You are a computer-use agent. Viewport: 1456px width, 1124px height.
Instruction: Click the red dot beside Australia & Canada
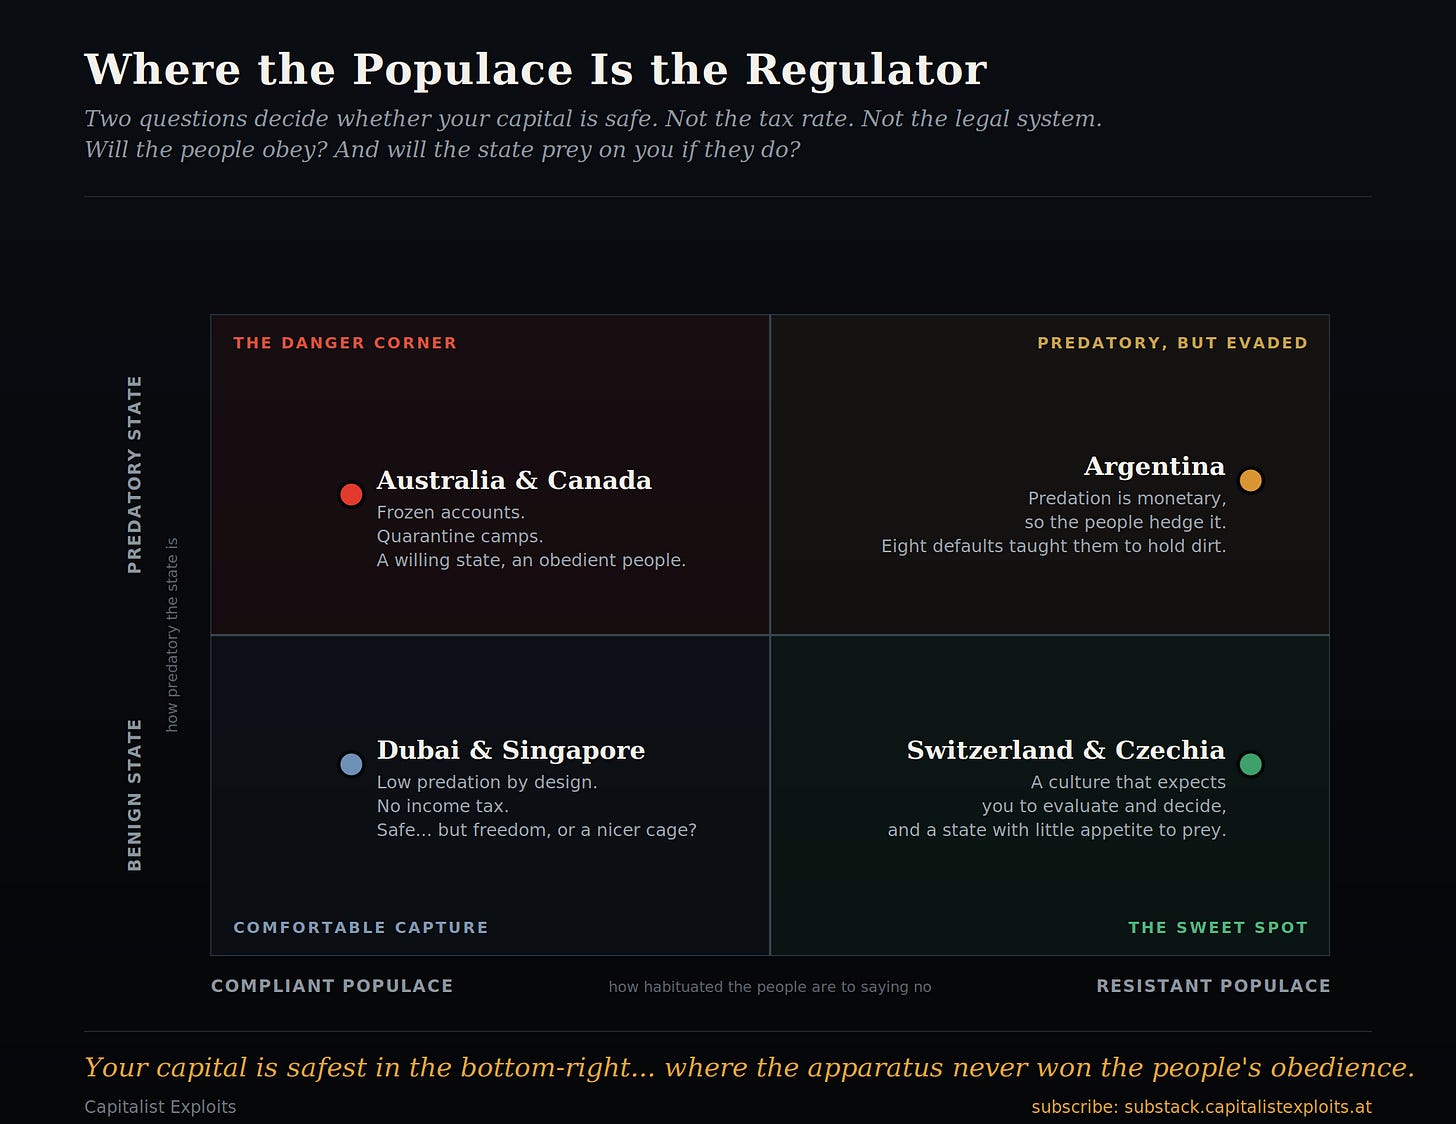click(351, 494)
